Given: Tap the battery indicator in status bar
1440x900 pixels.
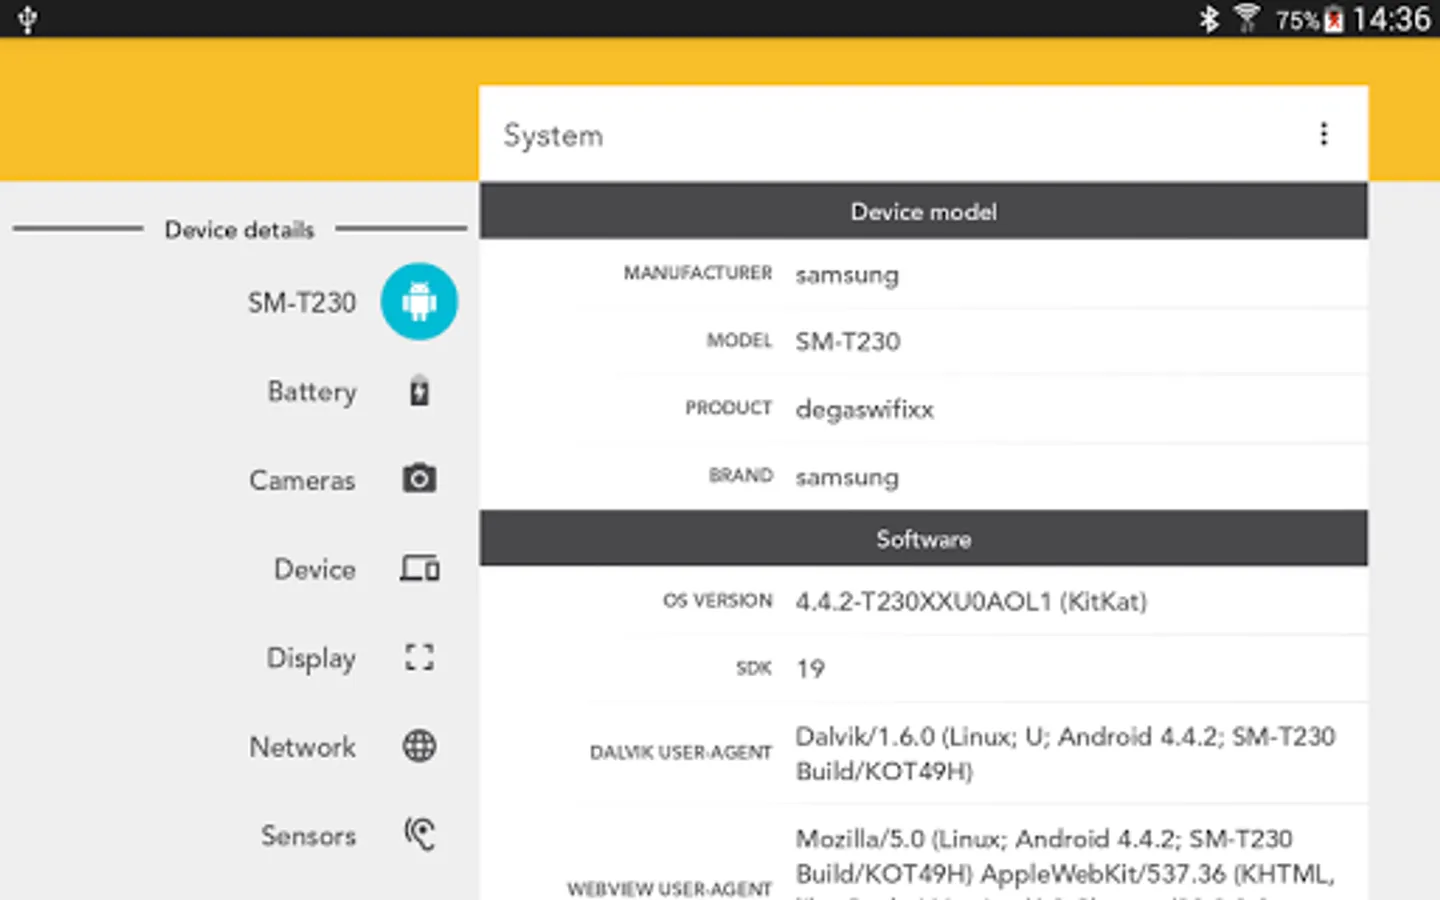Looking at the screenshot, I should (x=1334, y=19).
